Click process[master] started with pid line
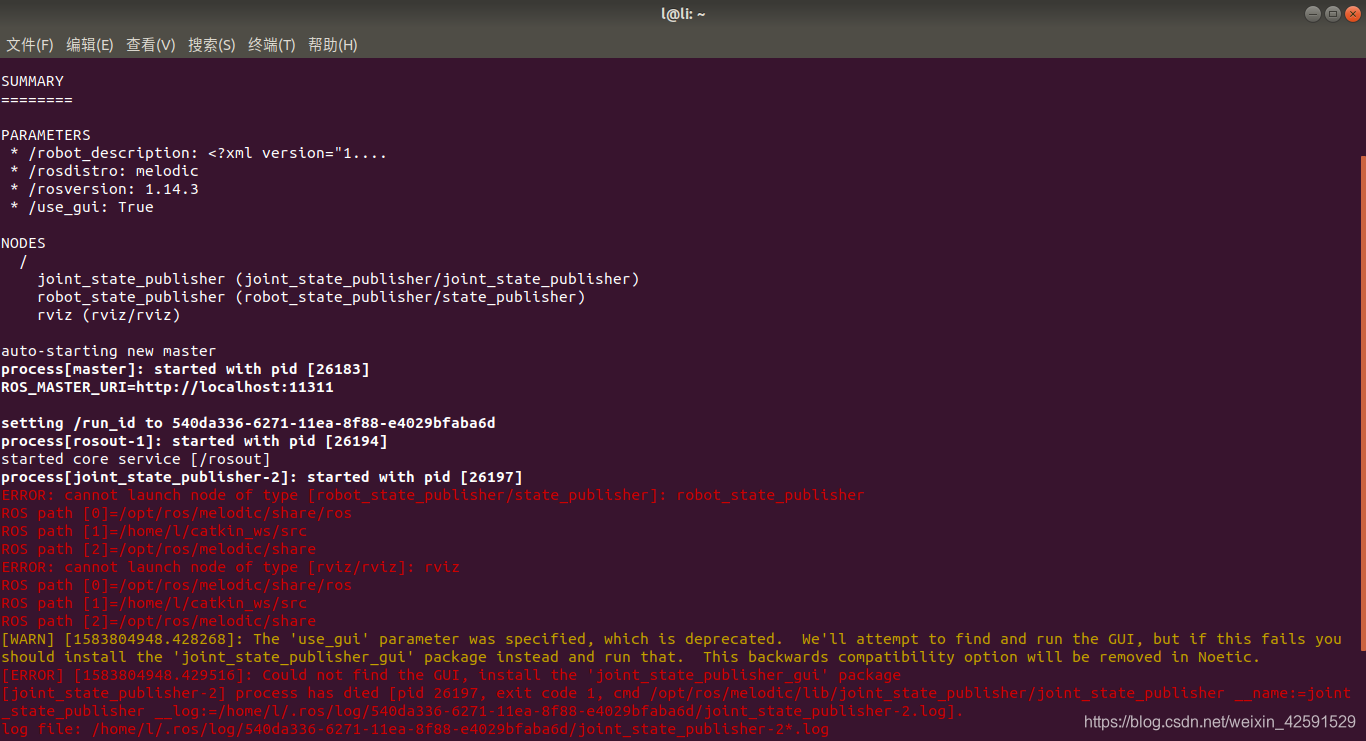The image size is (1366, 741). pos(185,369)
